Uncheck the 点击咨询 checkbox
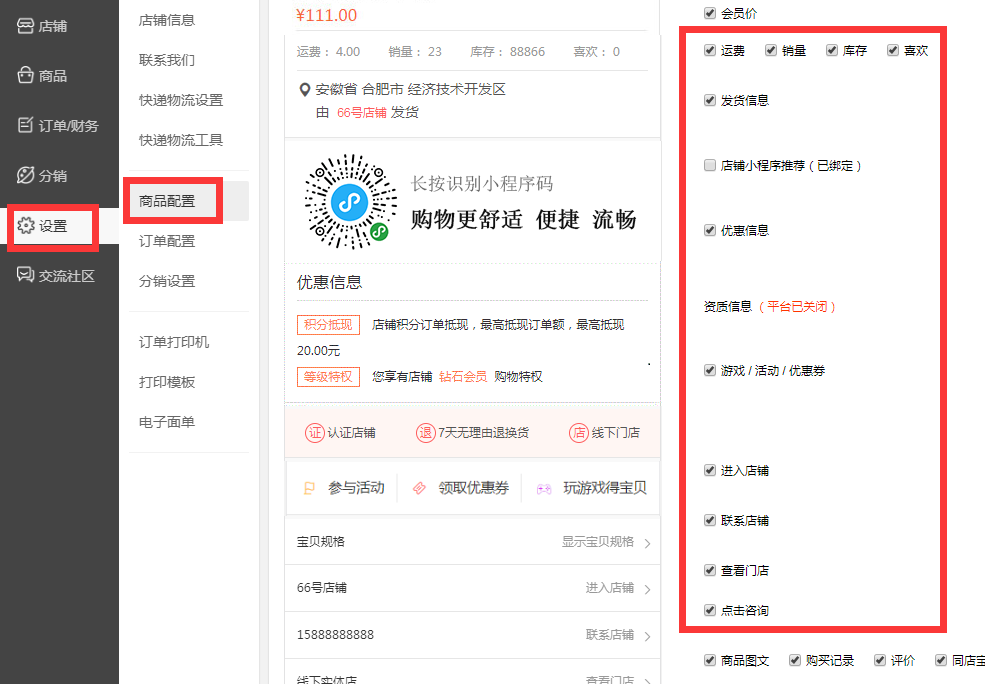This screenshot has height=684, width=985. (710, 610)
